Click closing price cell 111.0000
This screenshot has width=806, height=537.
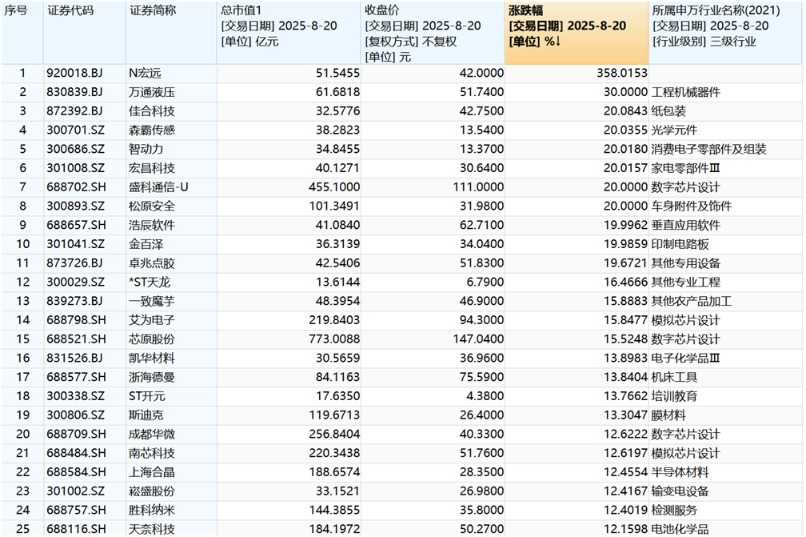pyautogui.click(x=478, y=187)
